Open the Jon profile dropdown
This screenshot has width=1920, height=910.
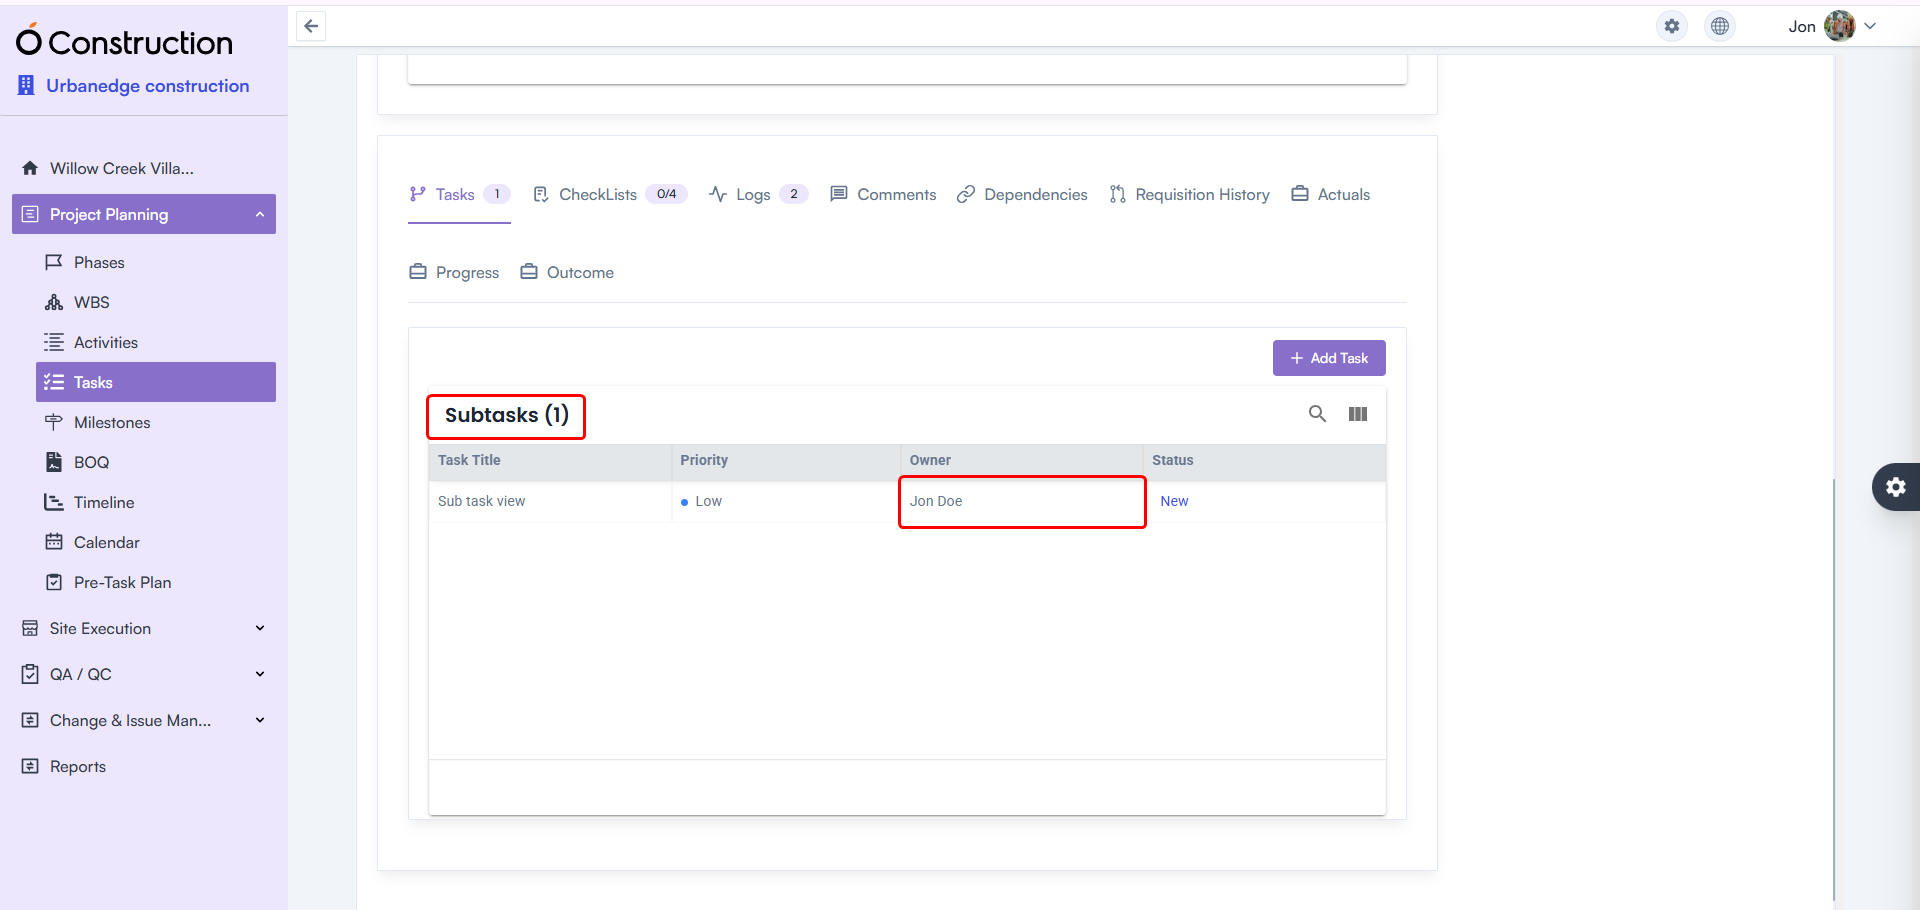pyautogui.click(x=1870, y=26)
